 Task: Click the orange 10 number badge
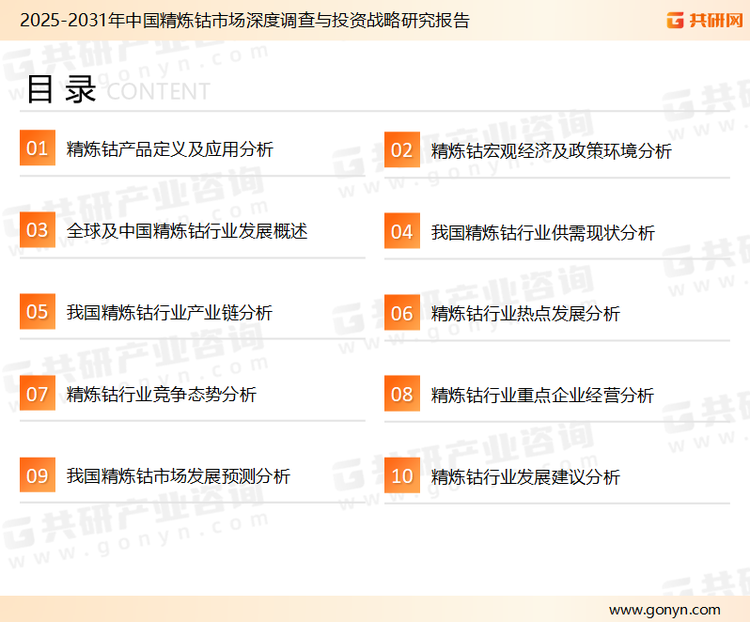click(x=402, y=476)
